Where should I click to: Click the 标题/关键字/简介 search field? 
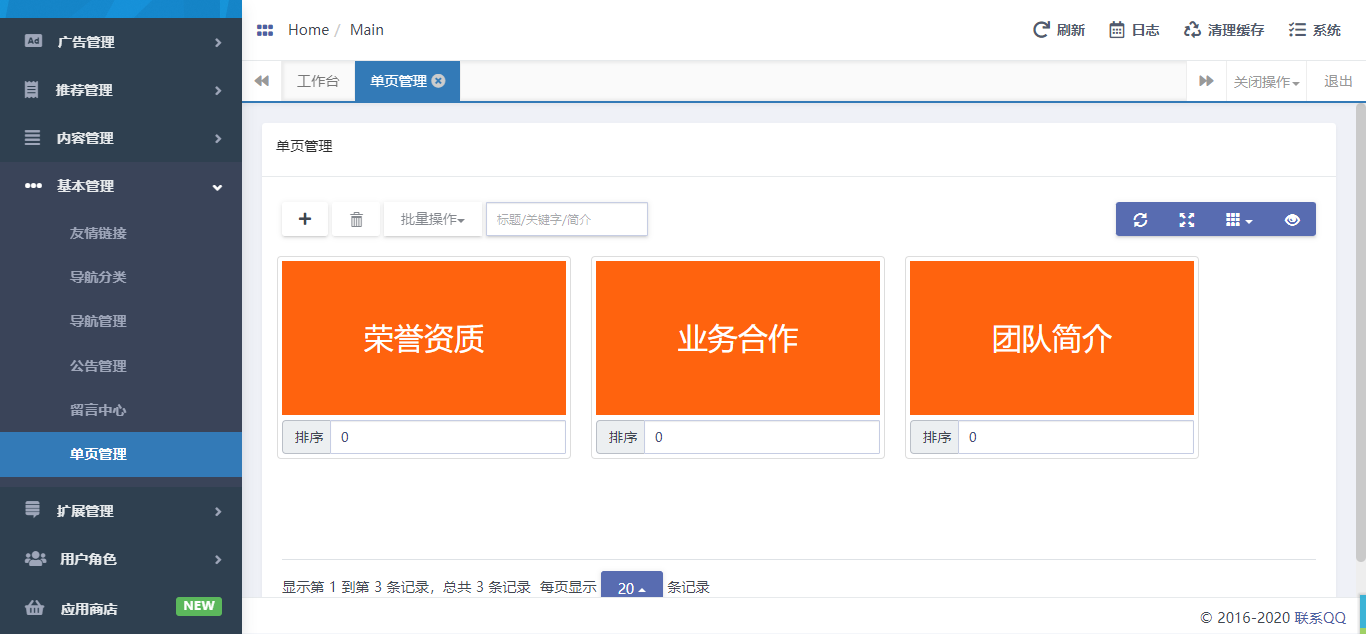click(566, 219)
